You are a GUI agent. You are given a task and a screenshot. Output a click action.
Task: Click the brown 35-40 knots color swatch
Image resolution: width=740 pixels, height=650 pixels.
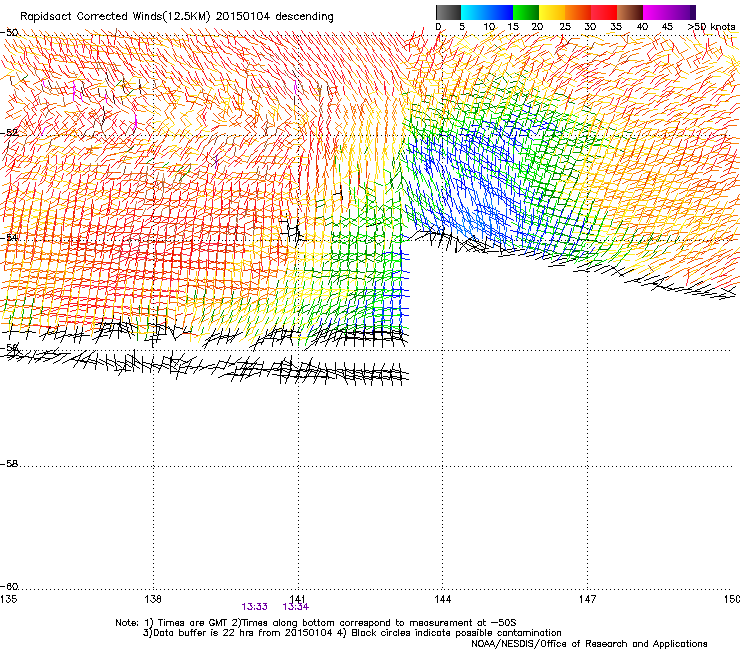point(630,12)
